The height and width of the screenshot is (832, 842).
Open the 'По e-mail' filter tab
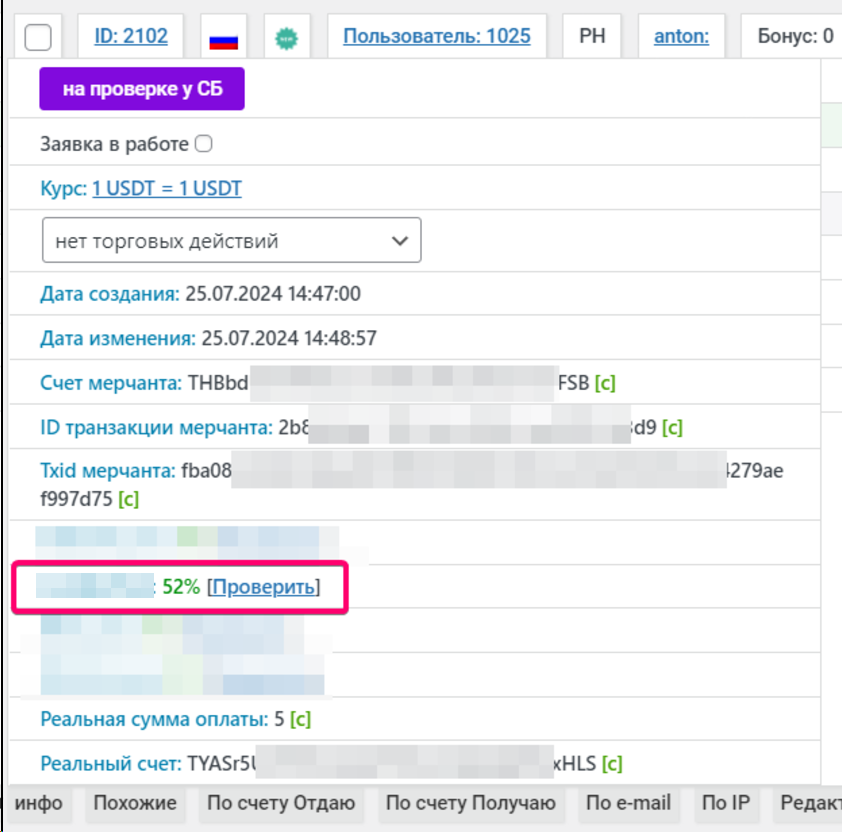click(x=628, y=802)
